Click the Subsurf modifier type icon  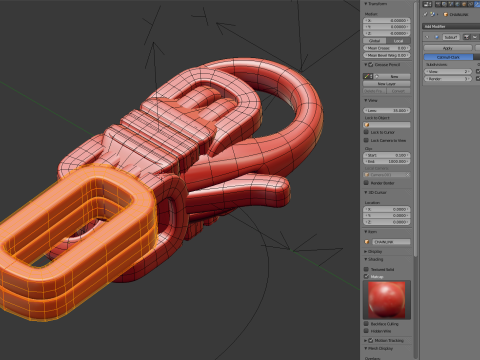tap(436, 37)
